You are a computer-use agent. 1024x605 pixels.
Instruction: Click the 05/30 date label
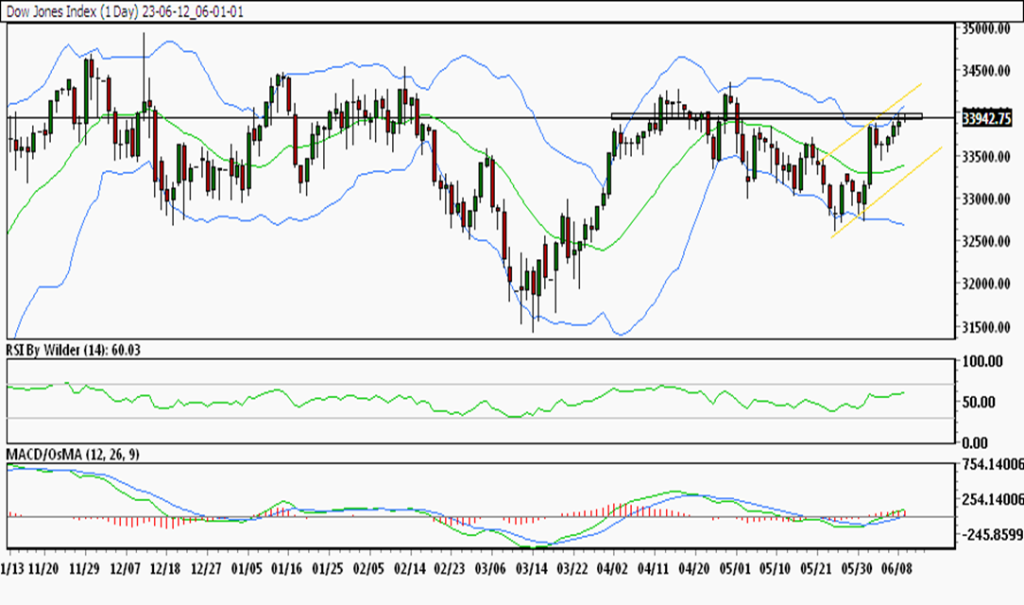point(857,568)
